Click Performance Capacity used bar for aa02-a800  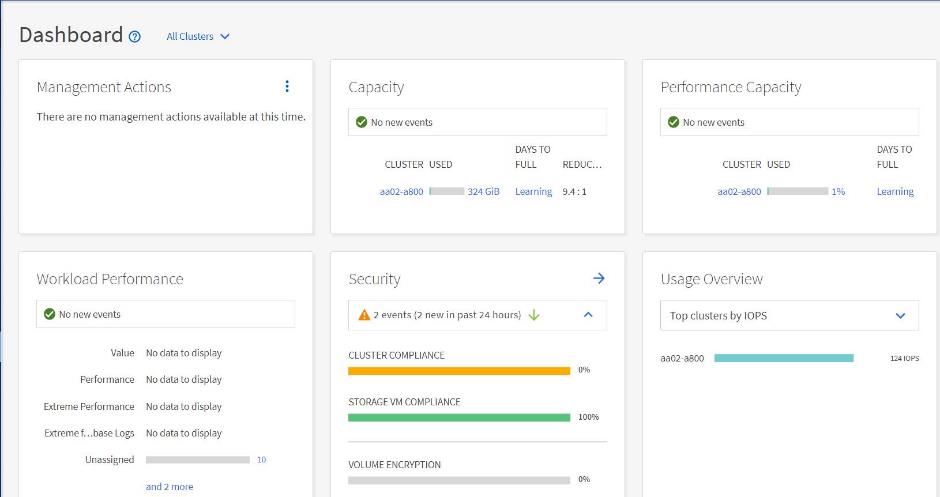coord(797,191)
